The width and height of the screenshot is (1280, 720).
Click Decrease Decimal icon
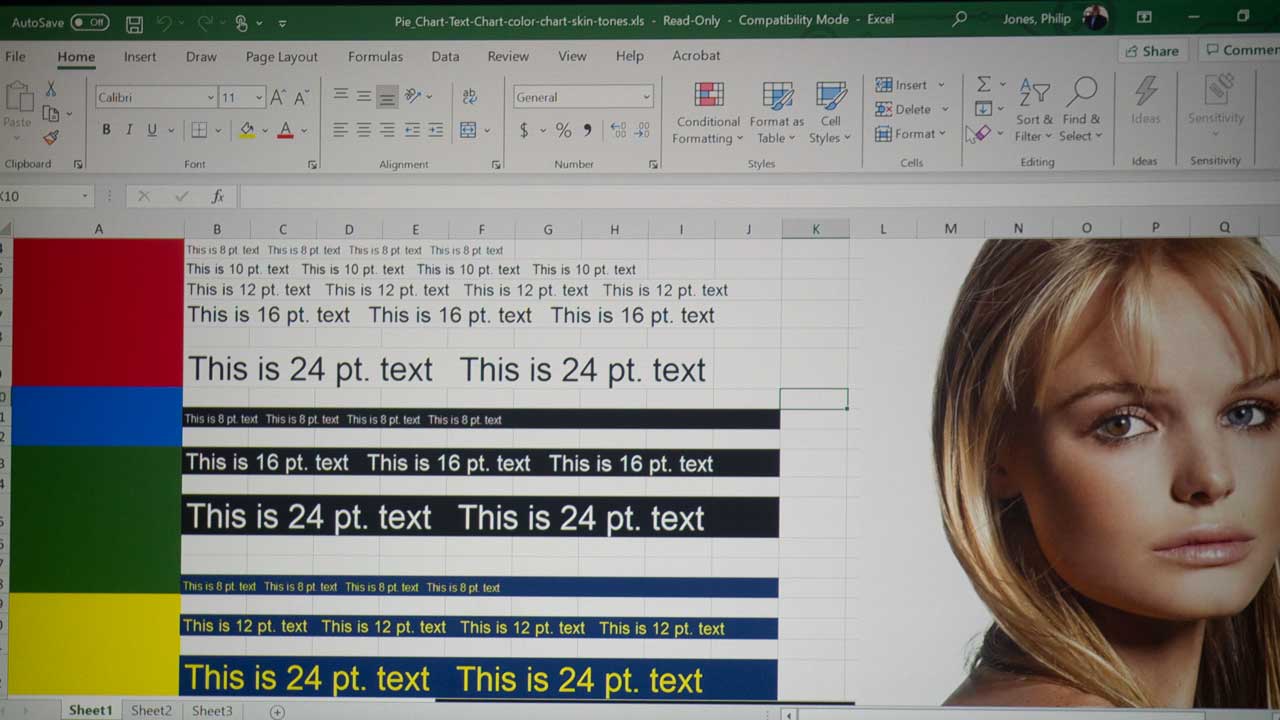[x=640, y=130]
